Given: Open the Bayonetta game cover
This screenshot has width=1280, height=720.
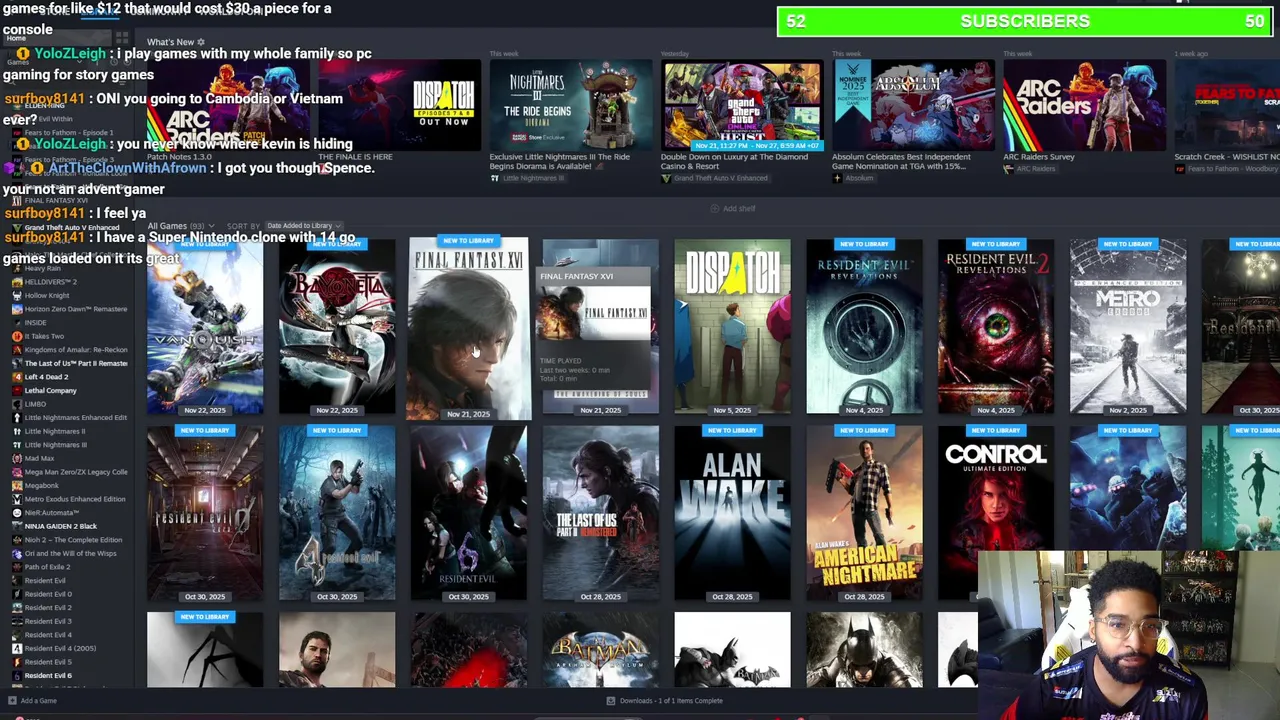Looking at the screenshot, I should [337, 326].
